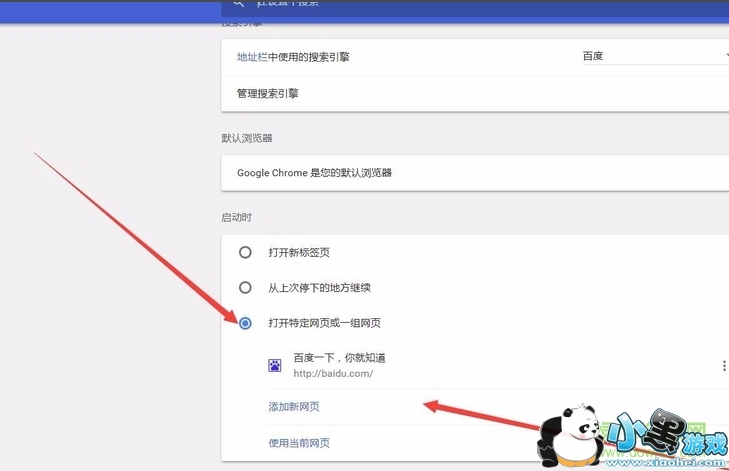The height and width of the screenshot is (471, 729).
Task: Click the 百度一下，你就知道 page title
Action: point(339,358)
